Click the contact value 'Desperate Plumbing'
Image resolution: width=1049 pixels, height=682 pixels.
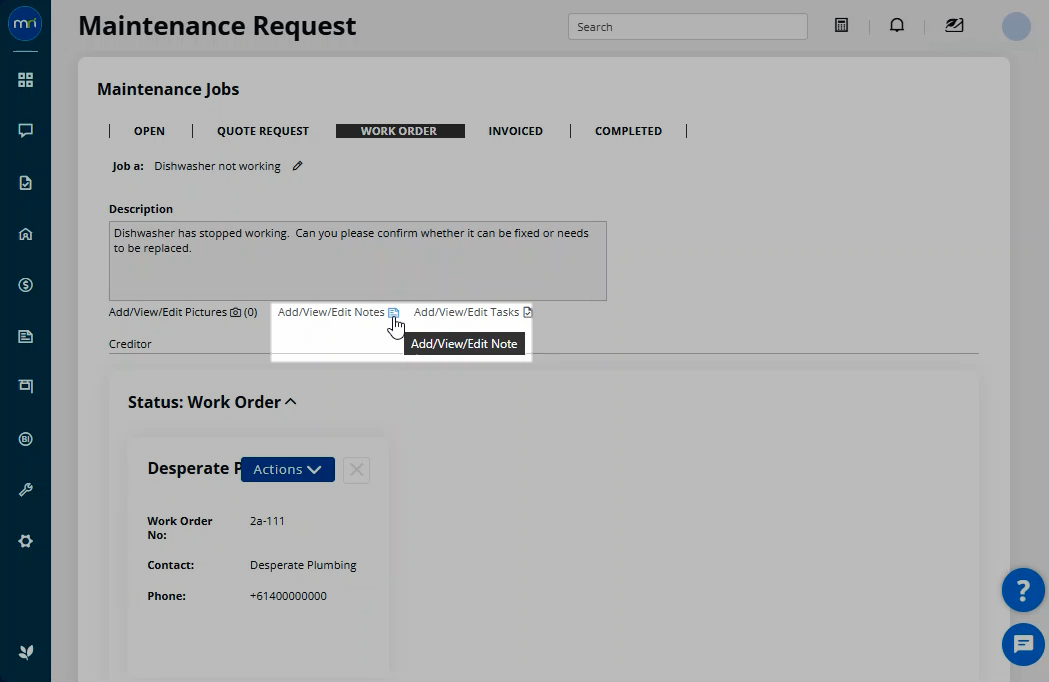pos(303,565)
